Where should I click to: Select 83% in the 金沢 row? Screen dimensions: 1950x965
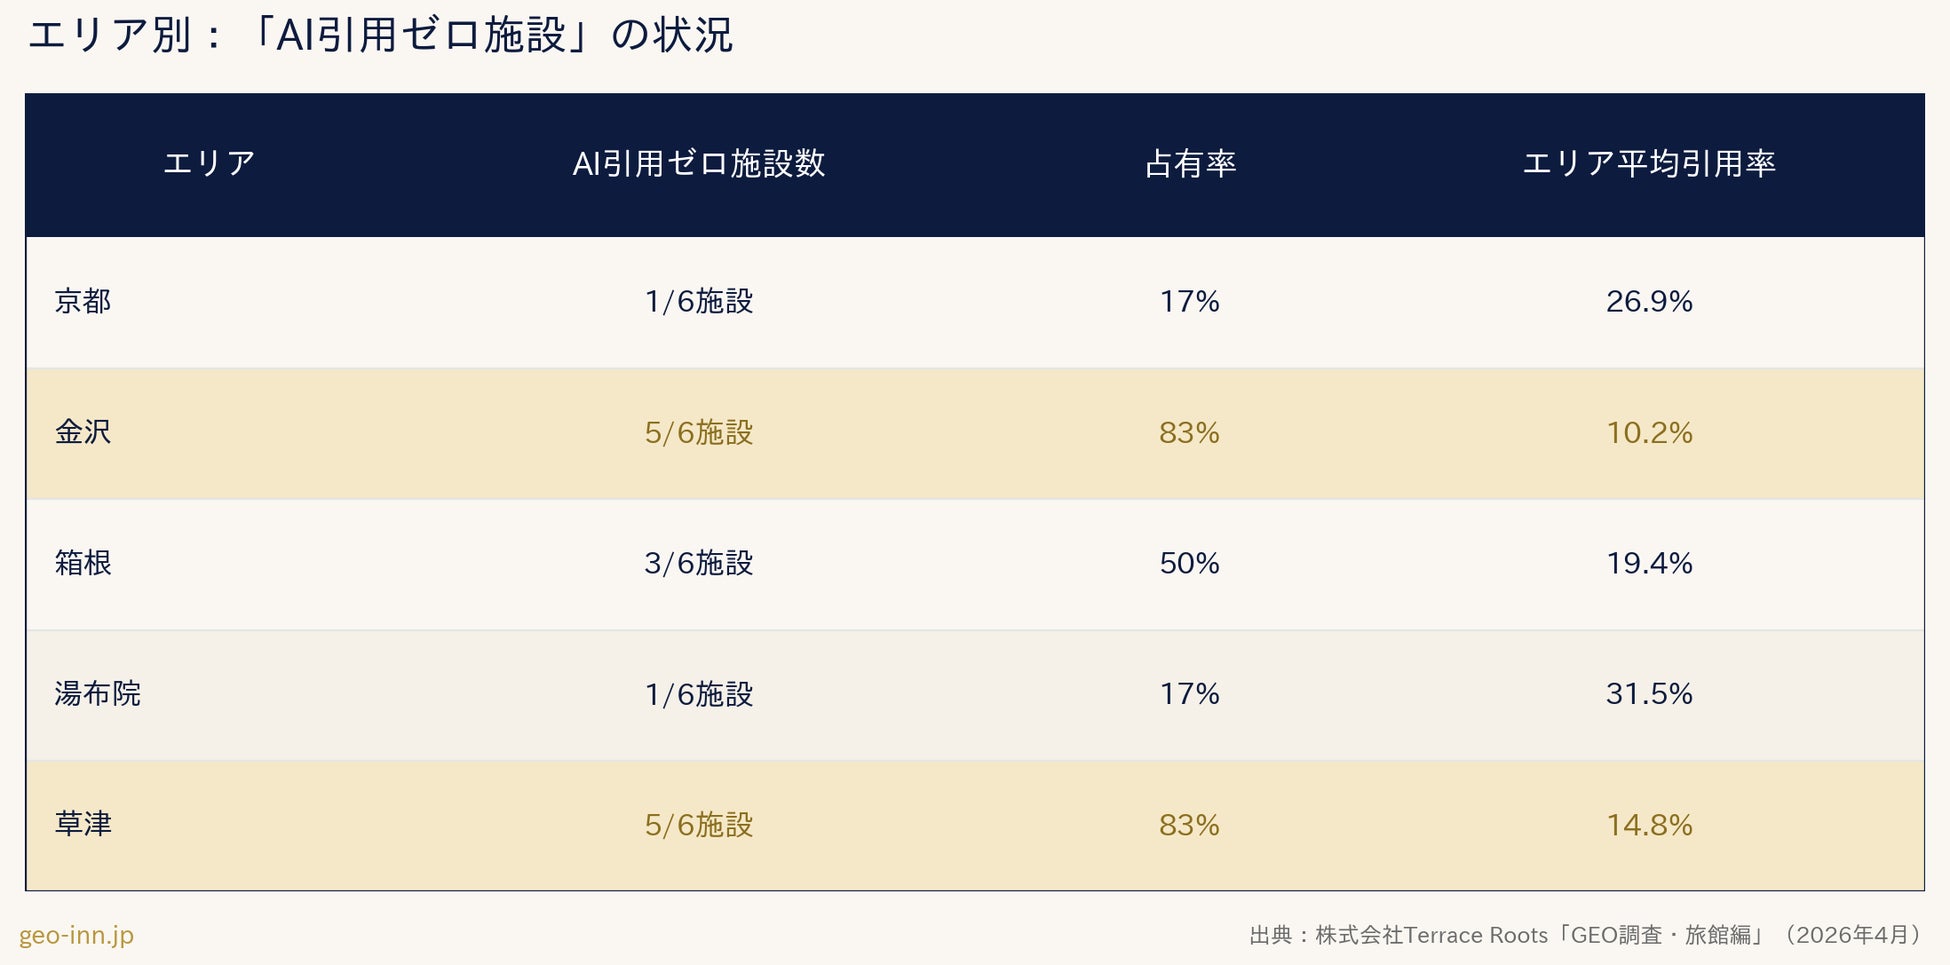pyautogui.click(x=1190, y=432)
